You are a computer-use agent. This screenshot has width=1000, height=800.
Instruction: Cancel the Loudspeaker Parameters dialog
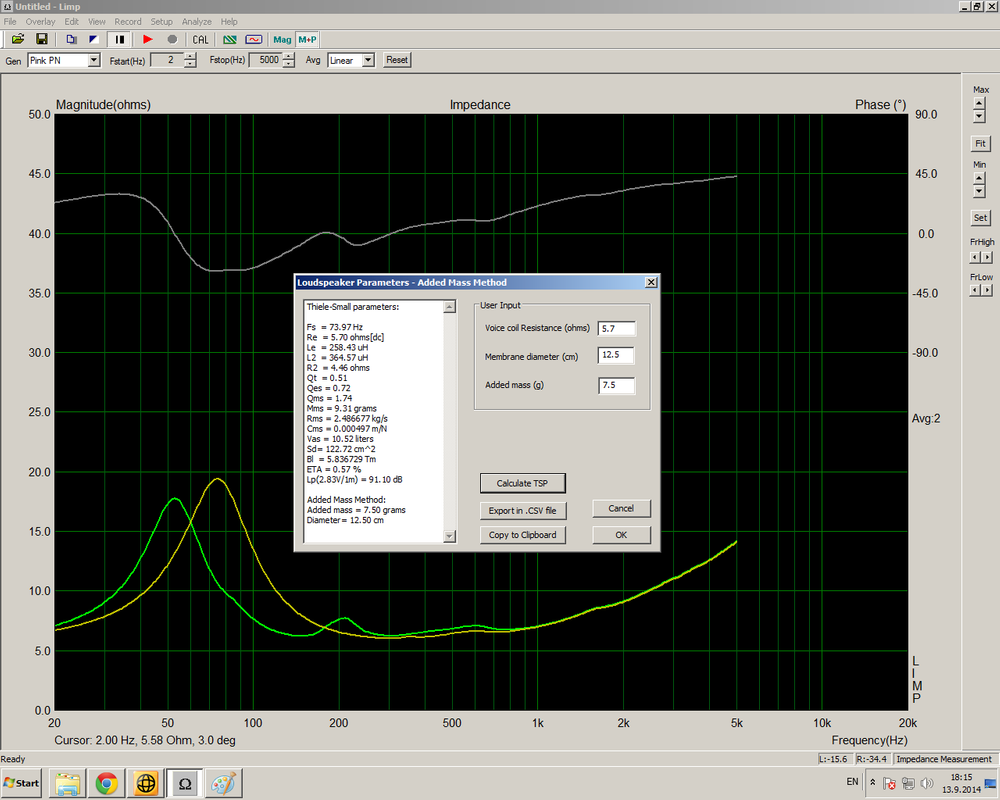621,508
